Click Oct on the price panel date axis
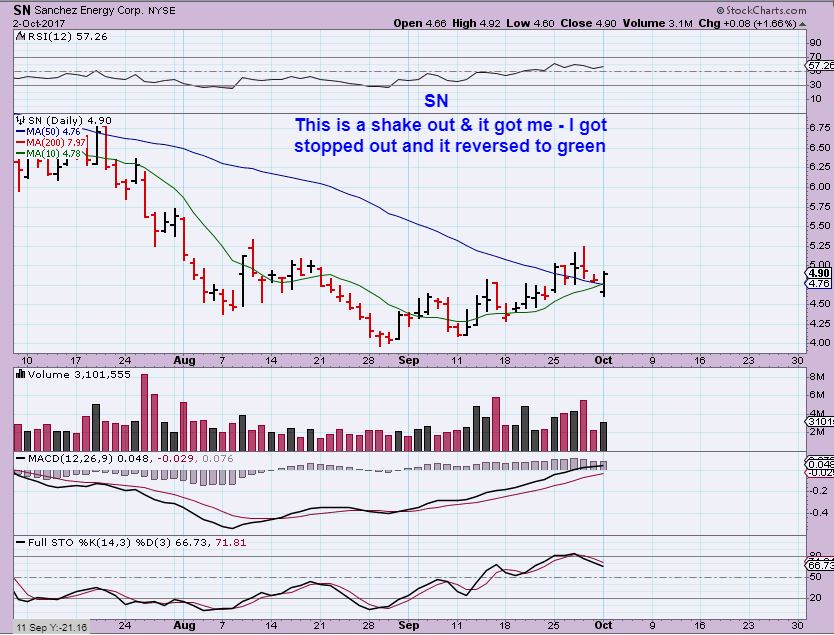Screen dimensions: 834x635 pos(603,360)
